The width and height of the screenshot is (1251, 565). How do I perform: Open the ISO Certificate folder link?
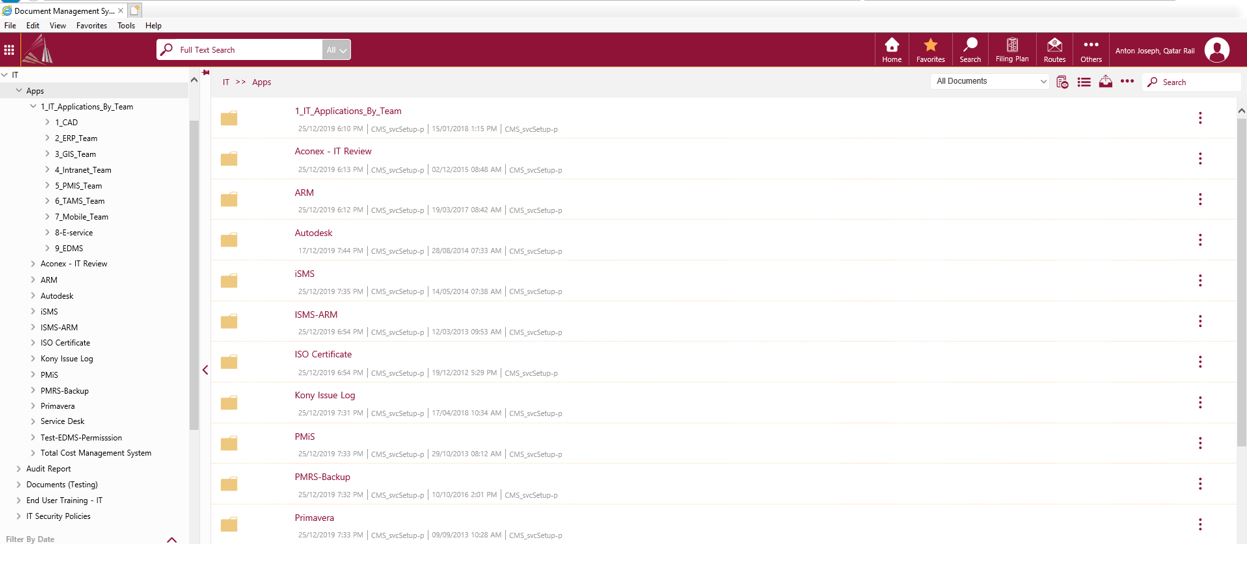coord(323,354)
